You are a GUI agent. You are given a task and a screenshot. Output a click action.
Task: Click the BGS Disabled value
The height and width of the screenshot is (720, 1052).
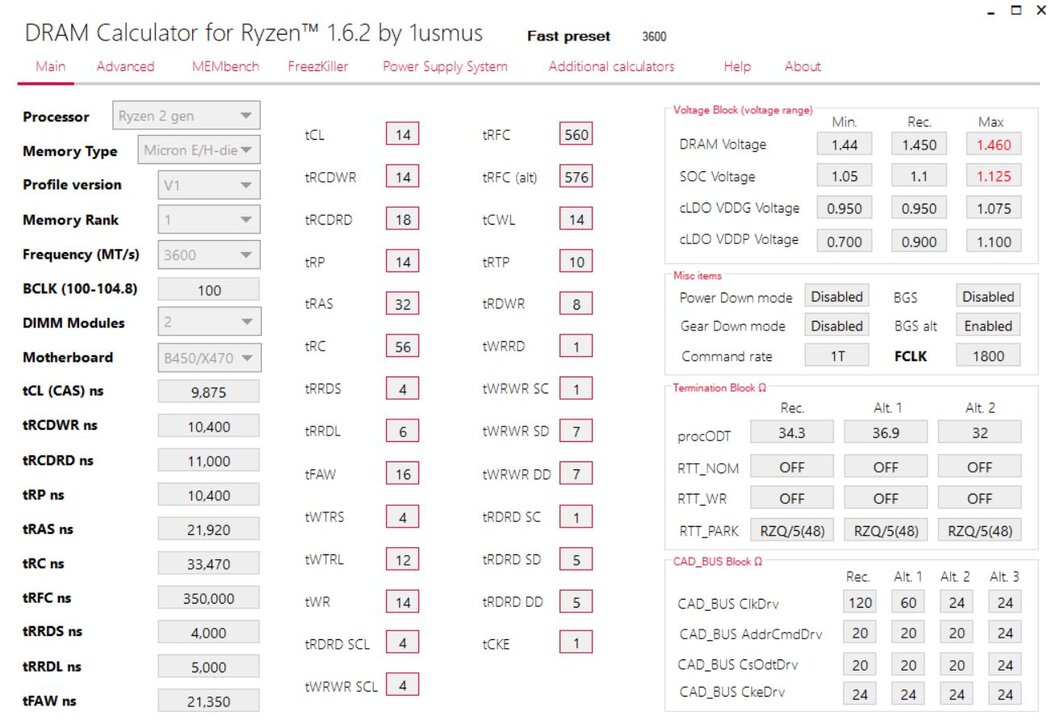pos(988,297)
